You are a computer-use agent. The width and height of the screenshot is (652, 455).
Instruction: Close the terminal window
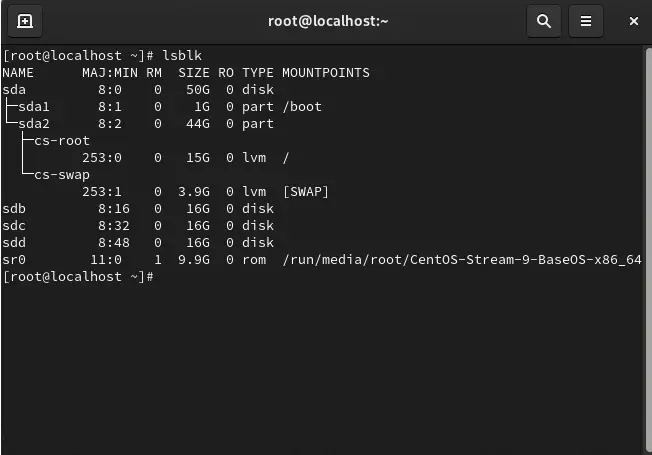(634, 20)
